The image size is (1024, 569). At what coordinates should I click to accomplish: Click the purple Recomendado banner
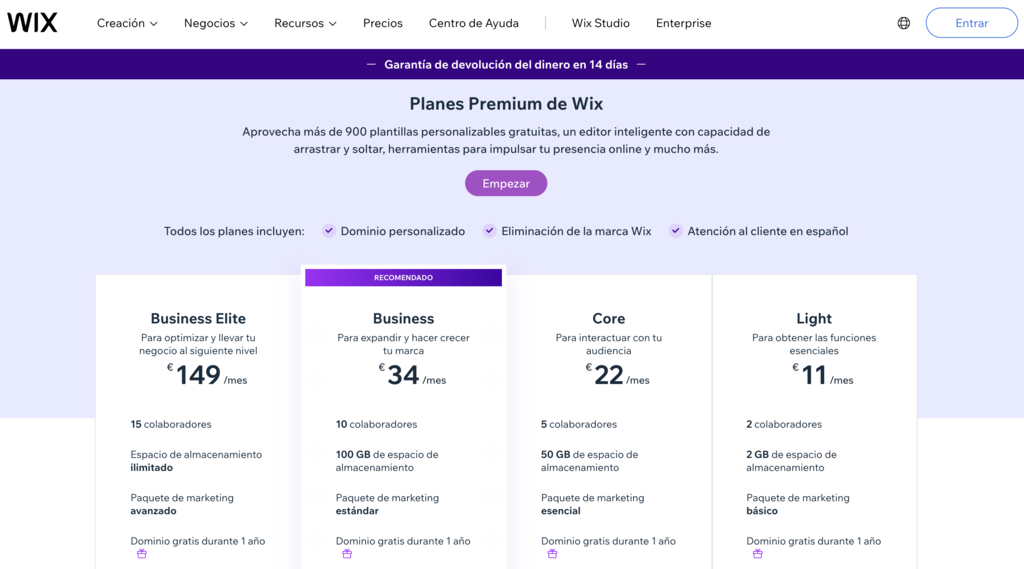(403, 278)
